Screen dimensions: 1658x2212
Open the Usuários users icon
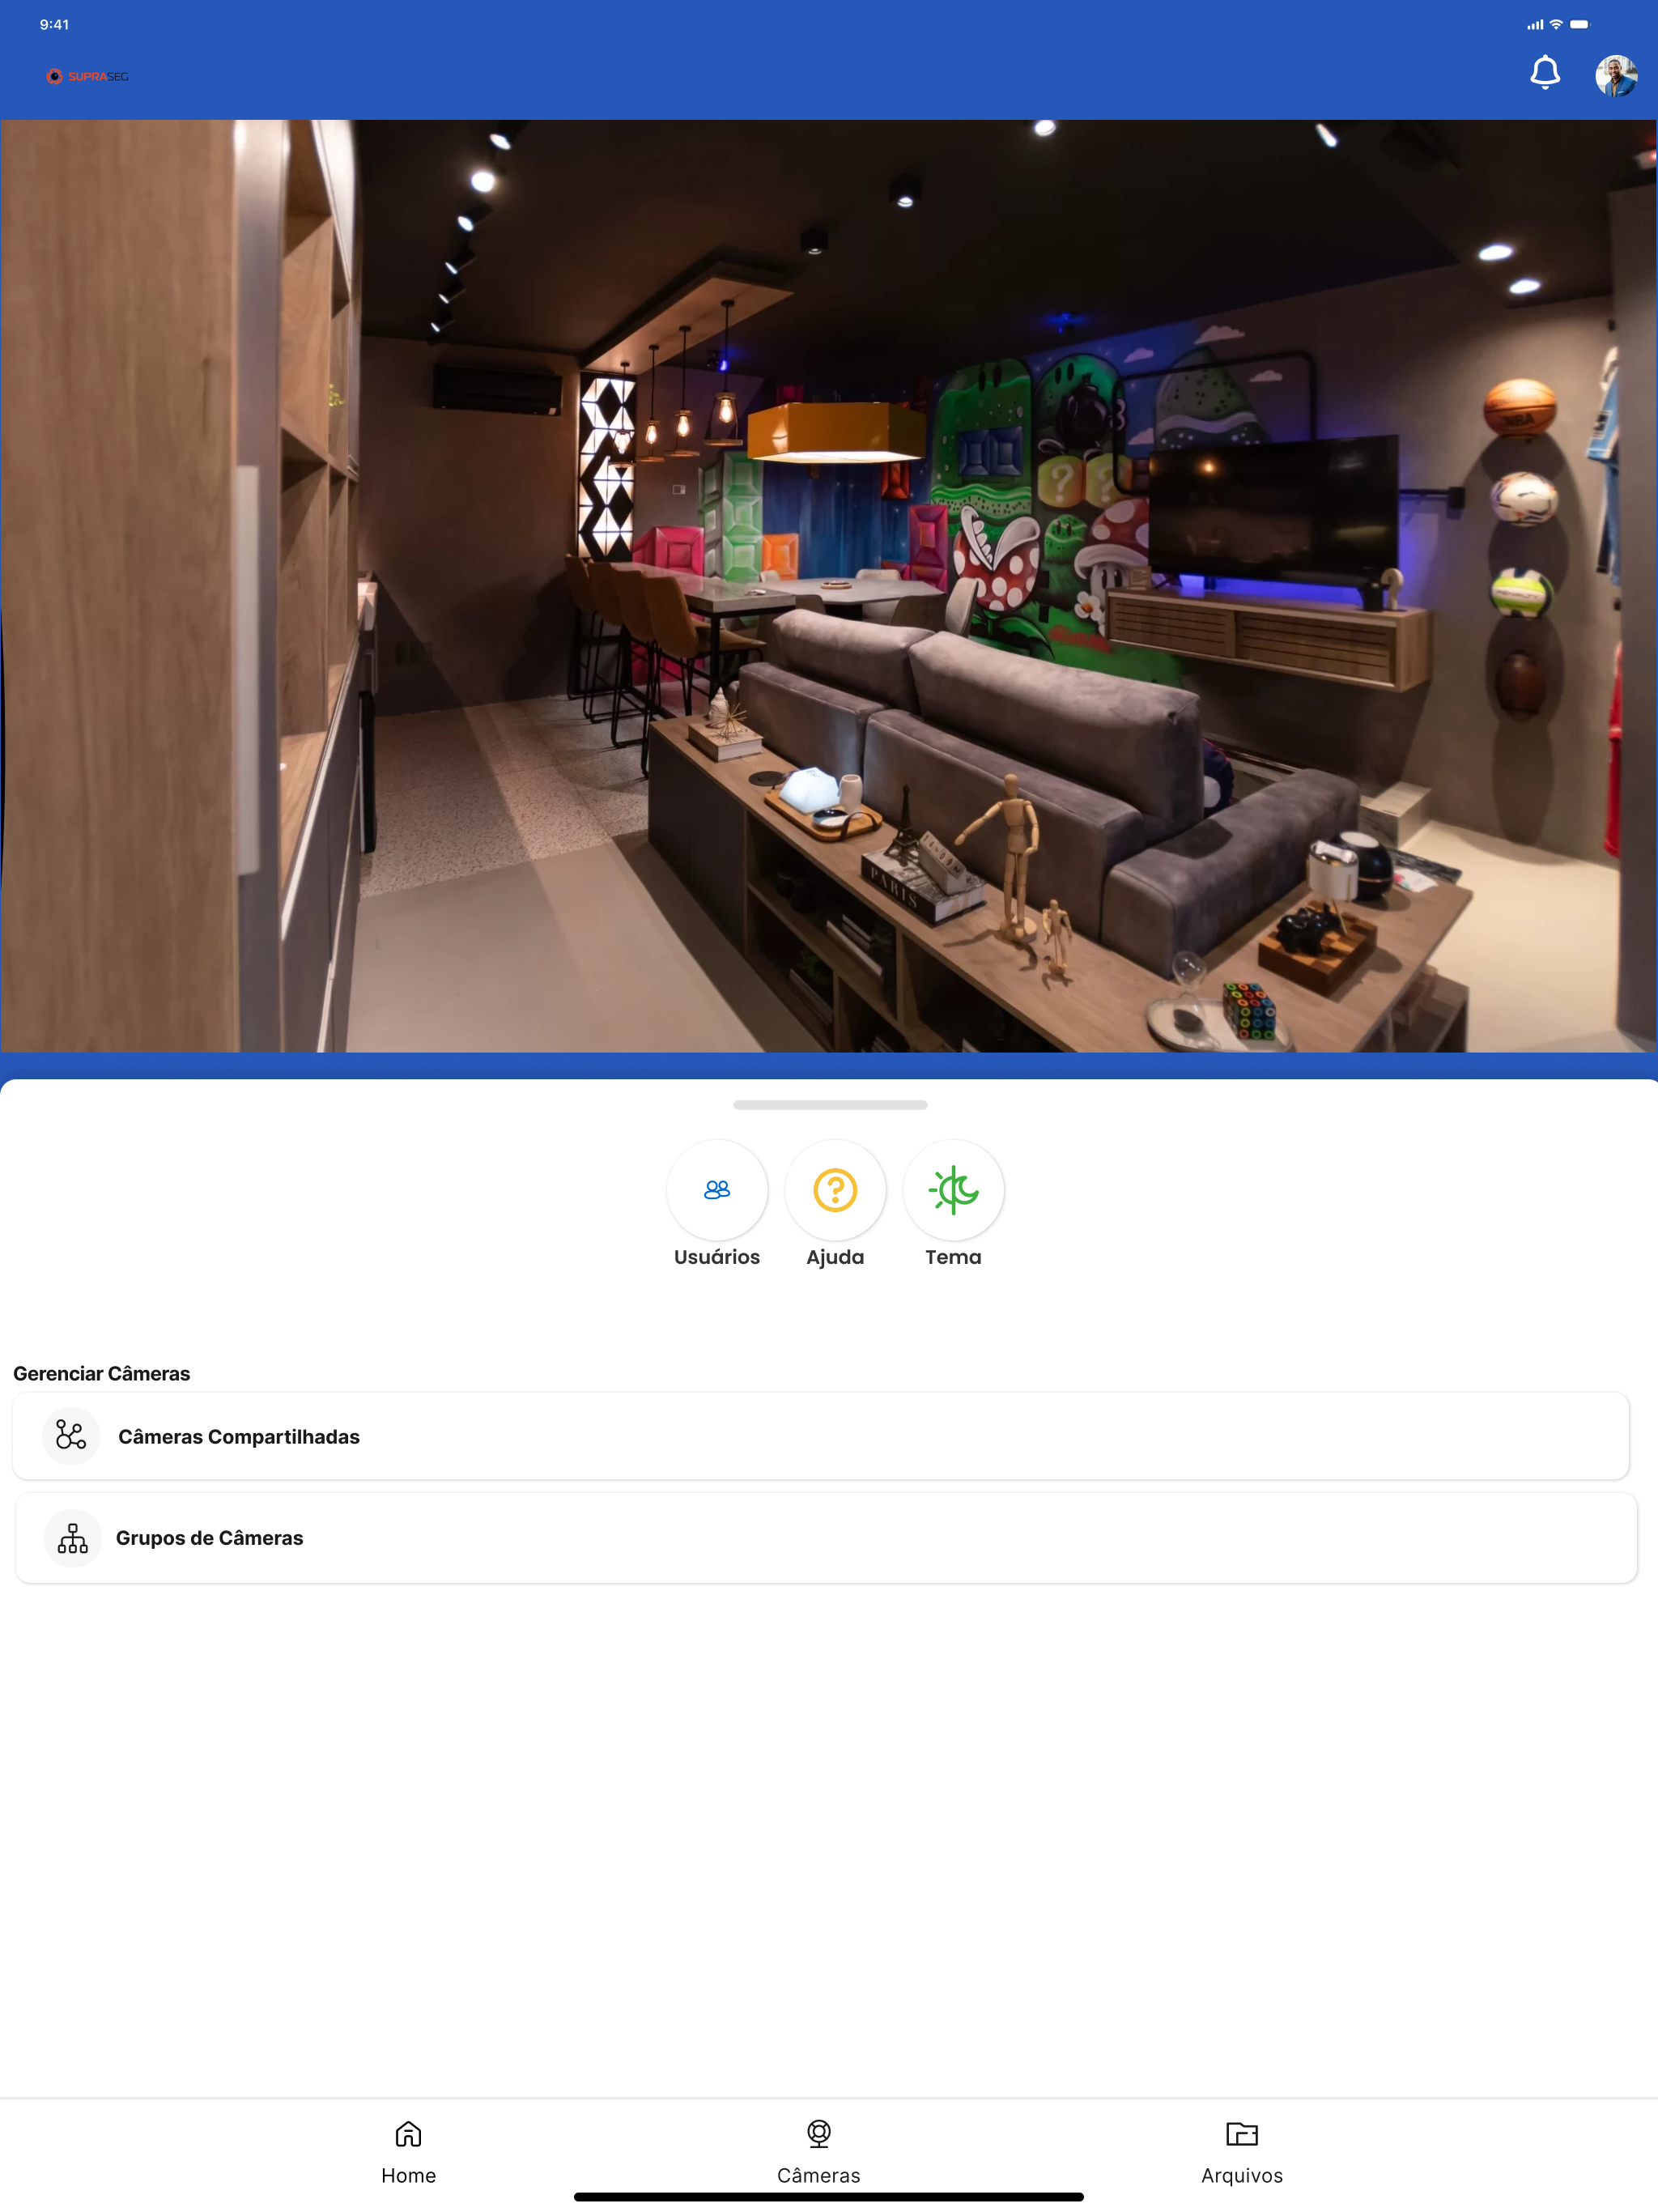pos(717,1189)
